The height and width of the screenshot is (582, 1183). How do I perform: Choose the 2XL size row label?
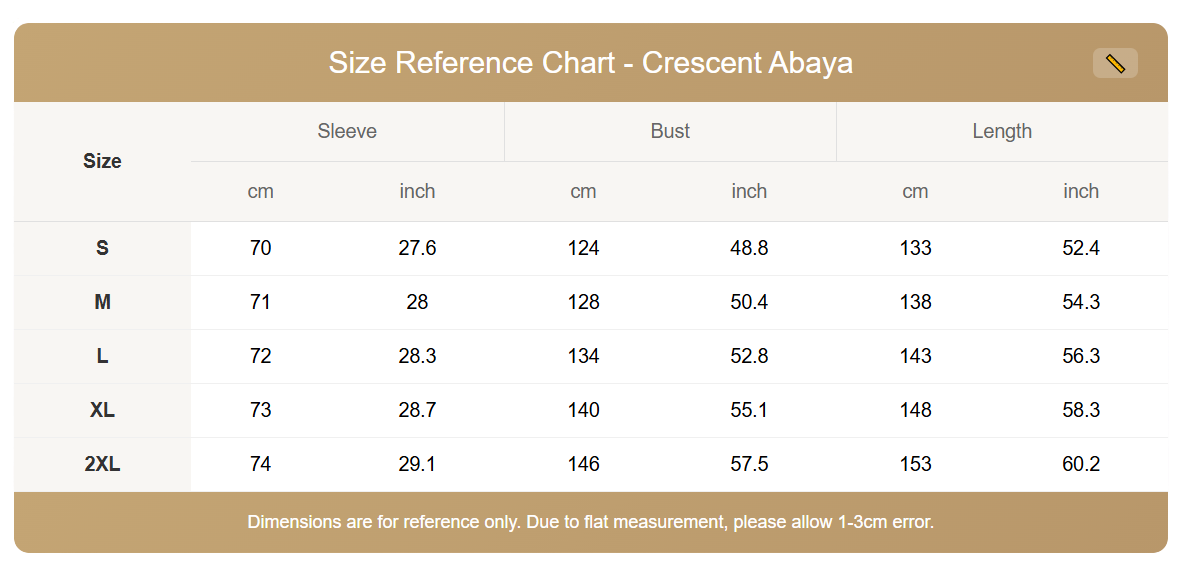point(102,464)
